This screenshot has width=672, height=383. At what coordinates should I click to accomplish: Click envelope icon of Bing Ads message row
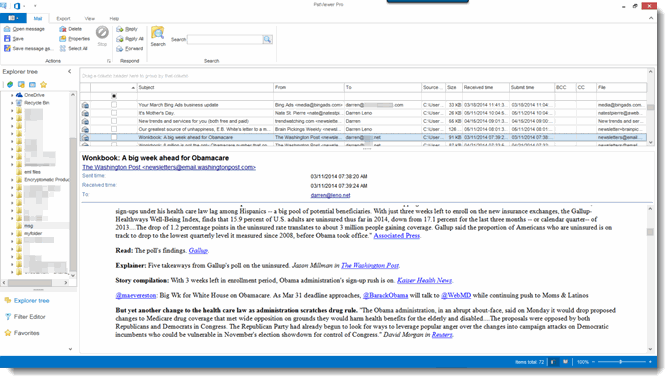[x=85, y=105]
